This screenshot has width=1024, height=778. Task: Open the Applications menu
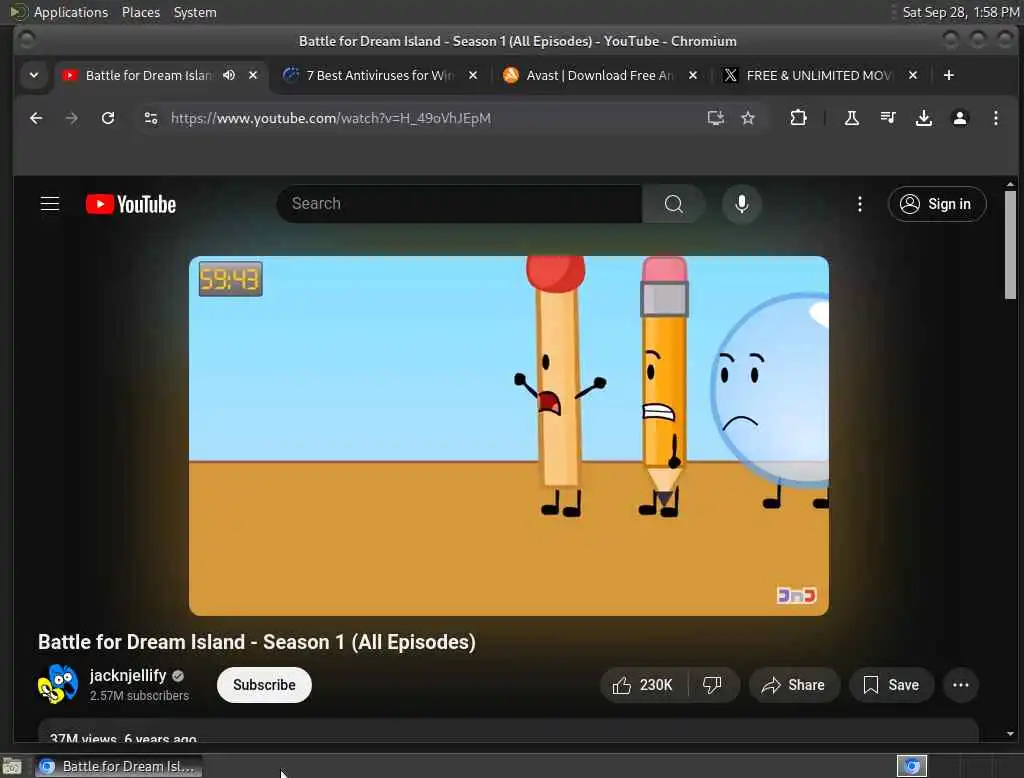coord(71,12)
